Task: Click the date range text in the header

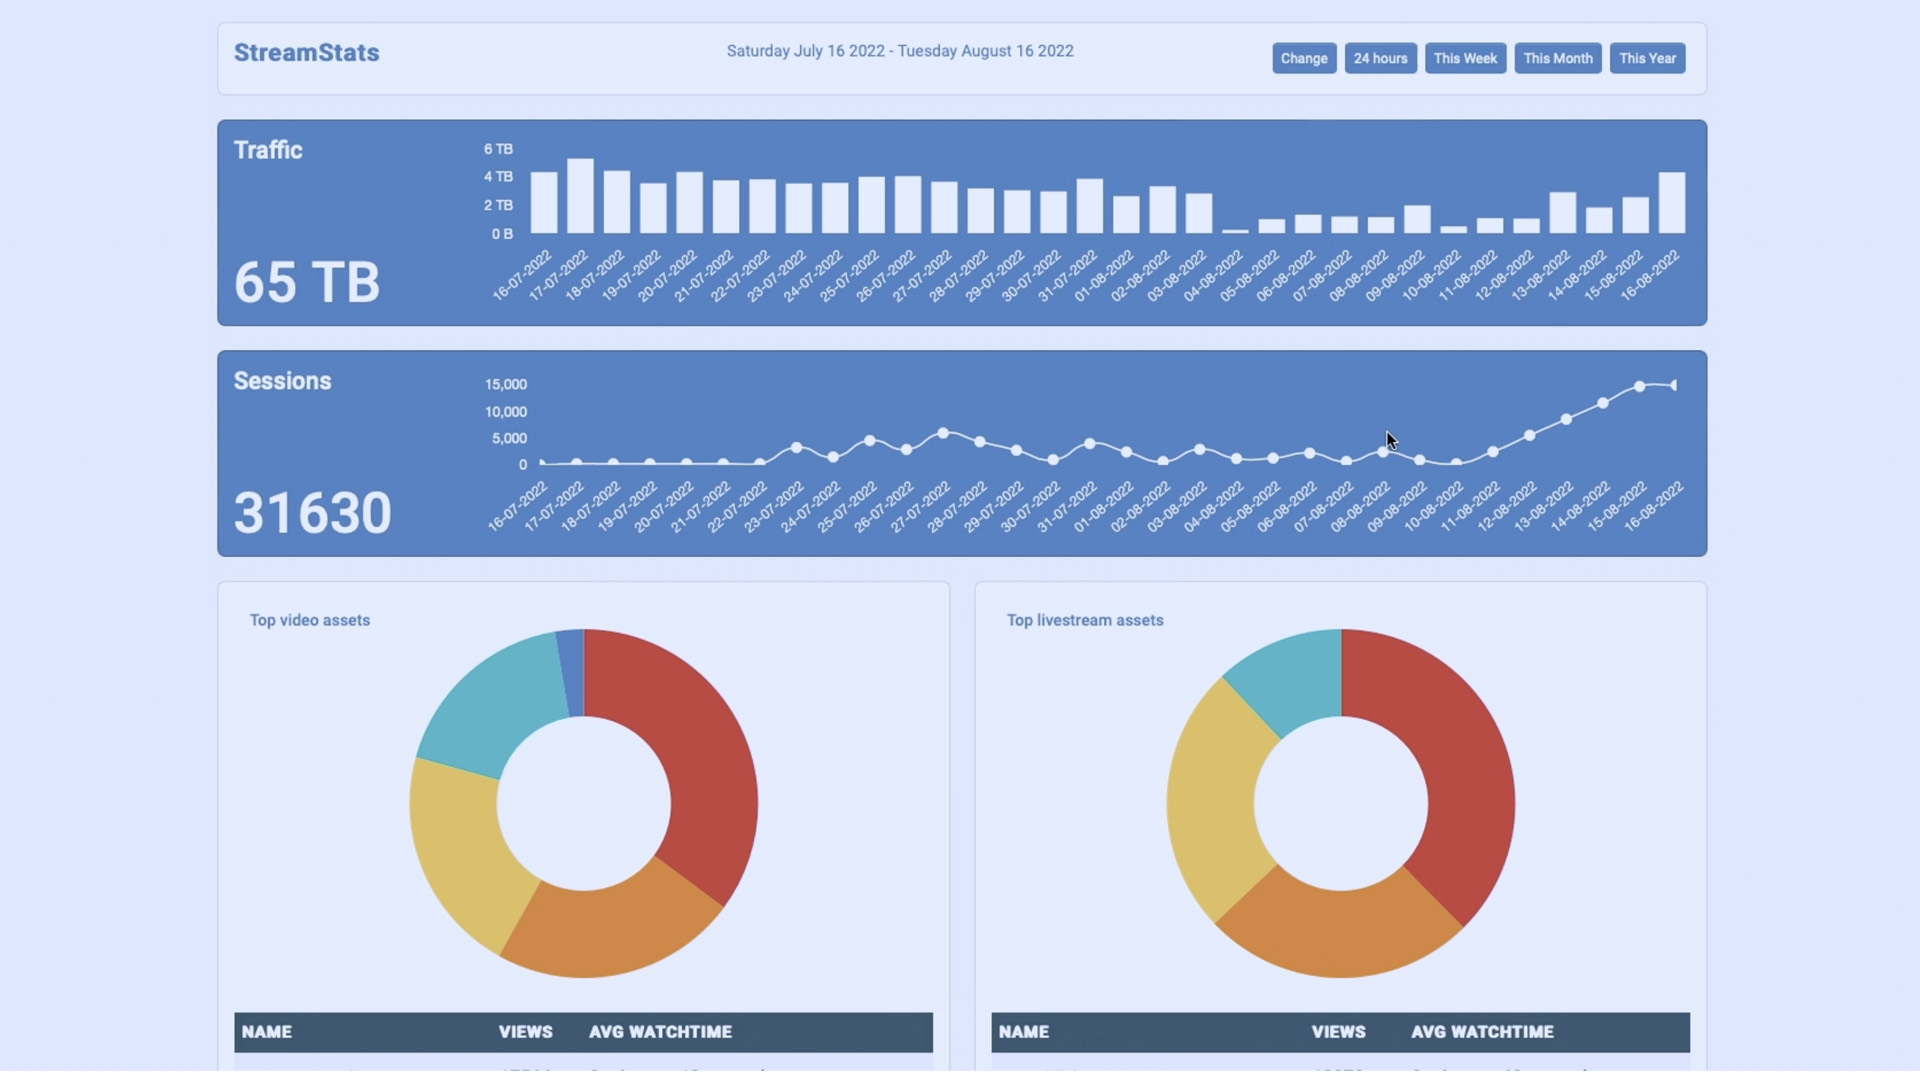Action: tap(899, 51)
